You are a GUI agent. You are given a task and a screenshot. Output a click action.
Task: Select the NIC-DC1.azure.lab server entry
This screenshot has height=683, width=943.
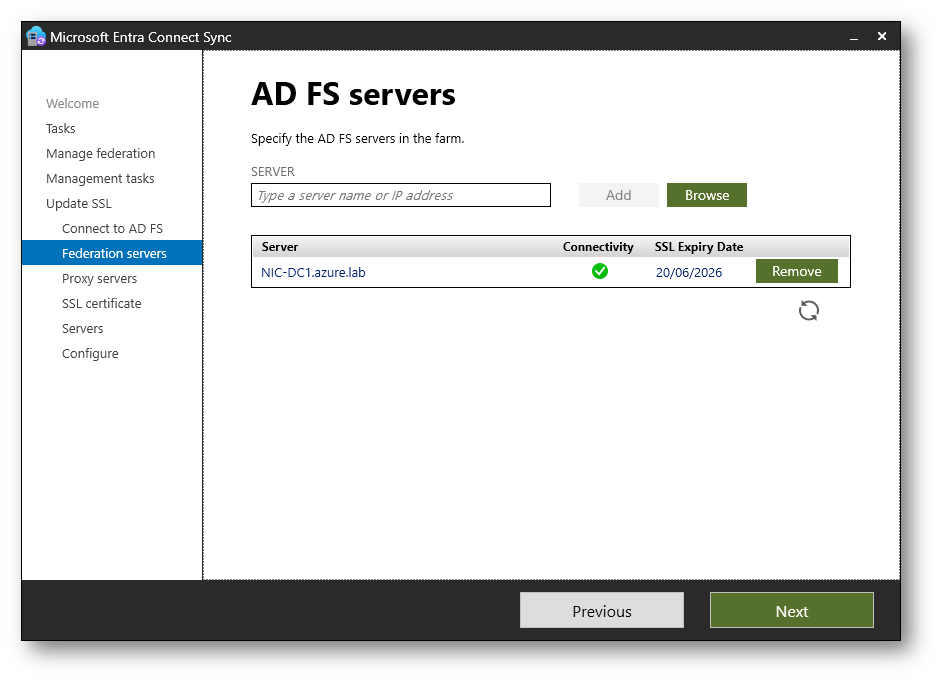pos(313,272)
